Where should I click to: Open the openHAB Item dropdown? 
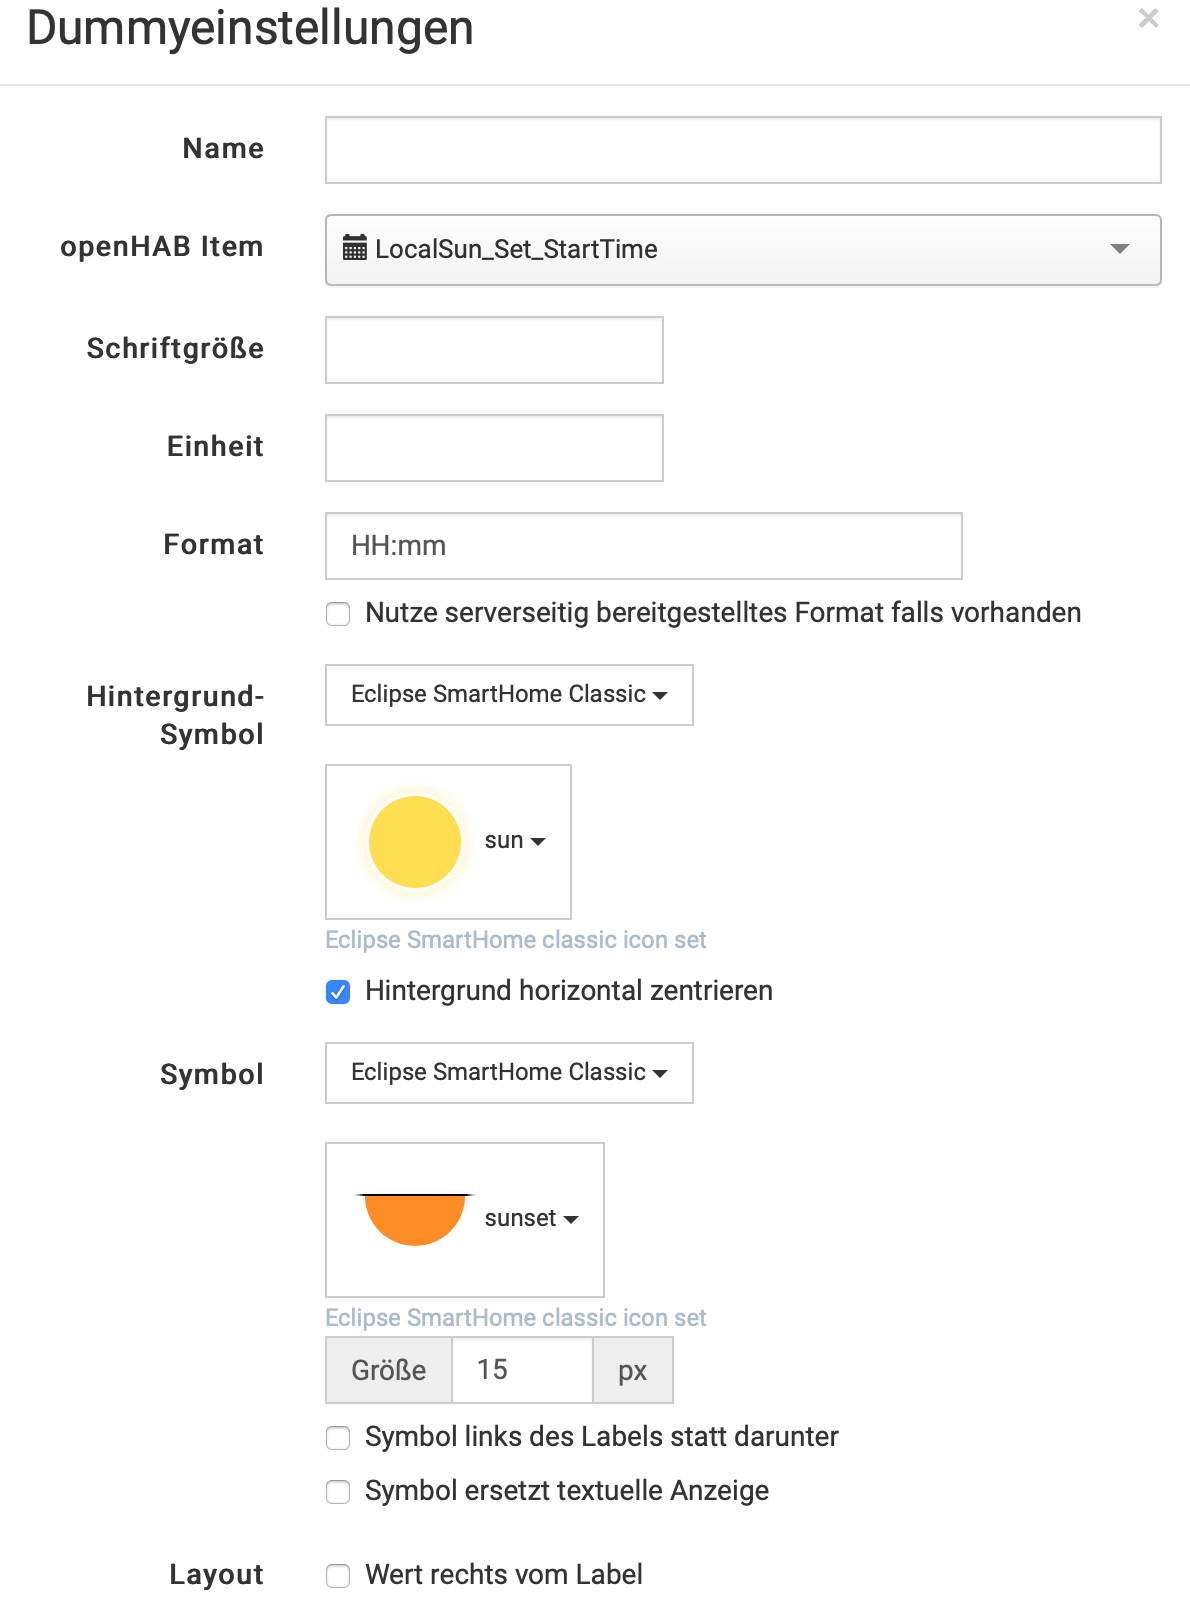[x=742, y=250]
